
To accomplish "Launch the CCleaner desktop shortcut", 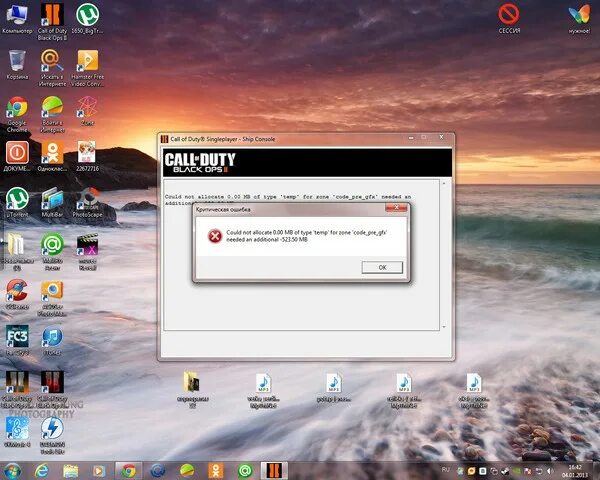I will pos(17,294).
